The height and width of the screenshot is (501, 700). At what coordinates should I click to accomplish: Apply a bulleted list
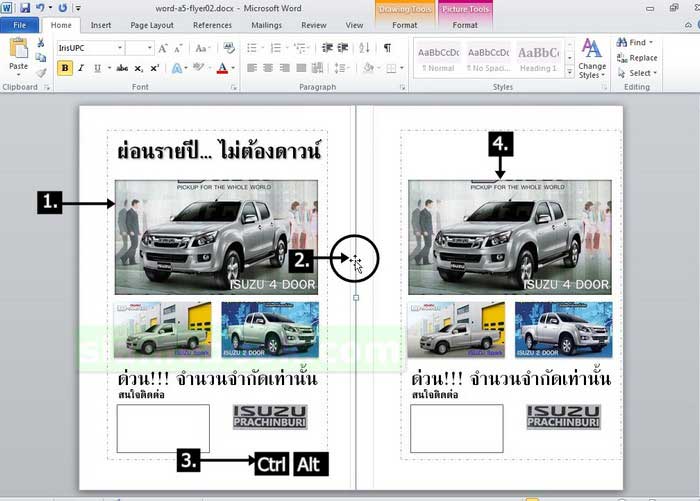point(252,48)
